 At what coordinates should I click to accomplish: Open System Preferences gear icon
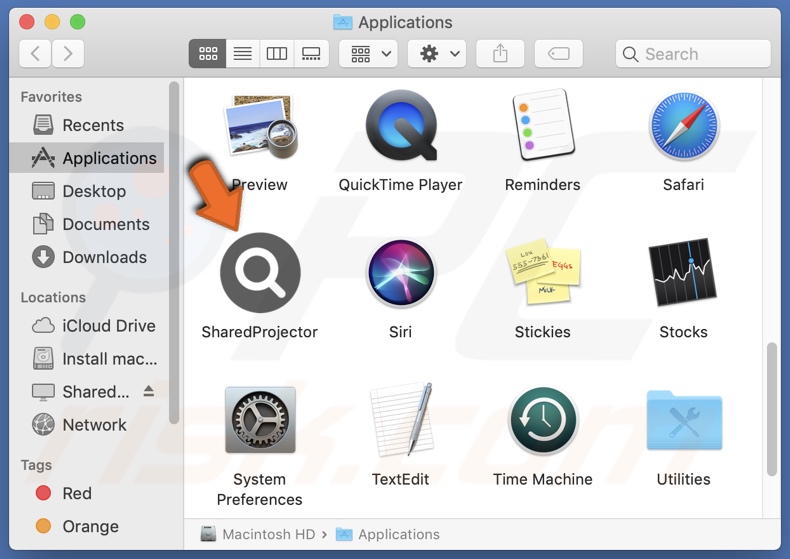260,420
